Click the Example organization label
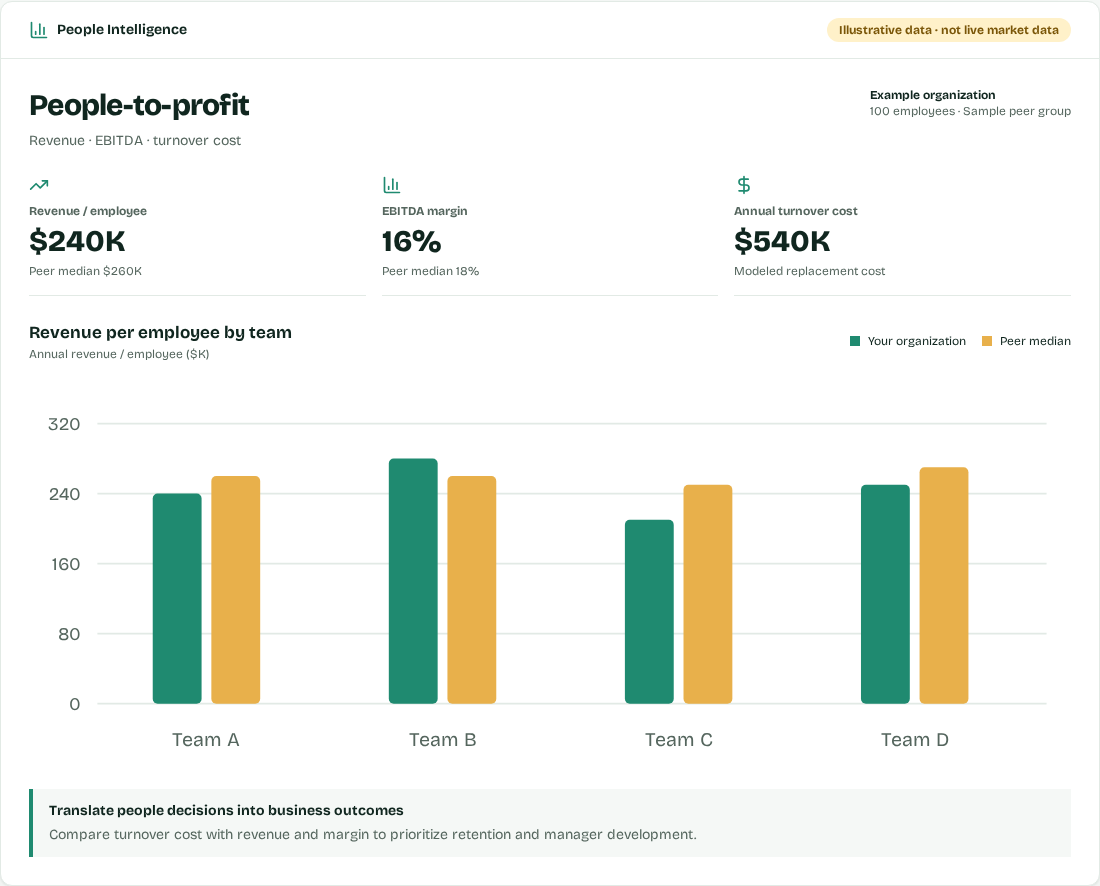The image size is (1100, 886). click(x=932, y=95)
